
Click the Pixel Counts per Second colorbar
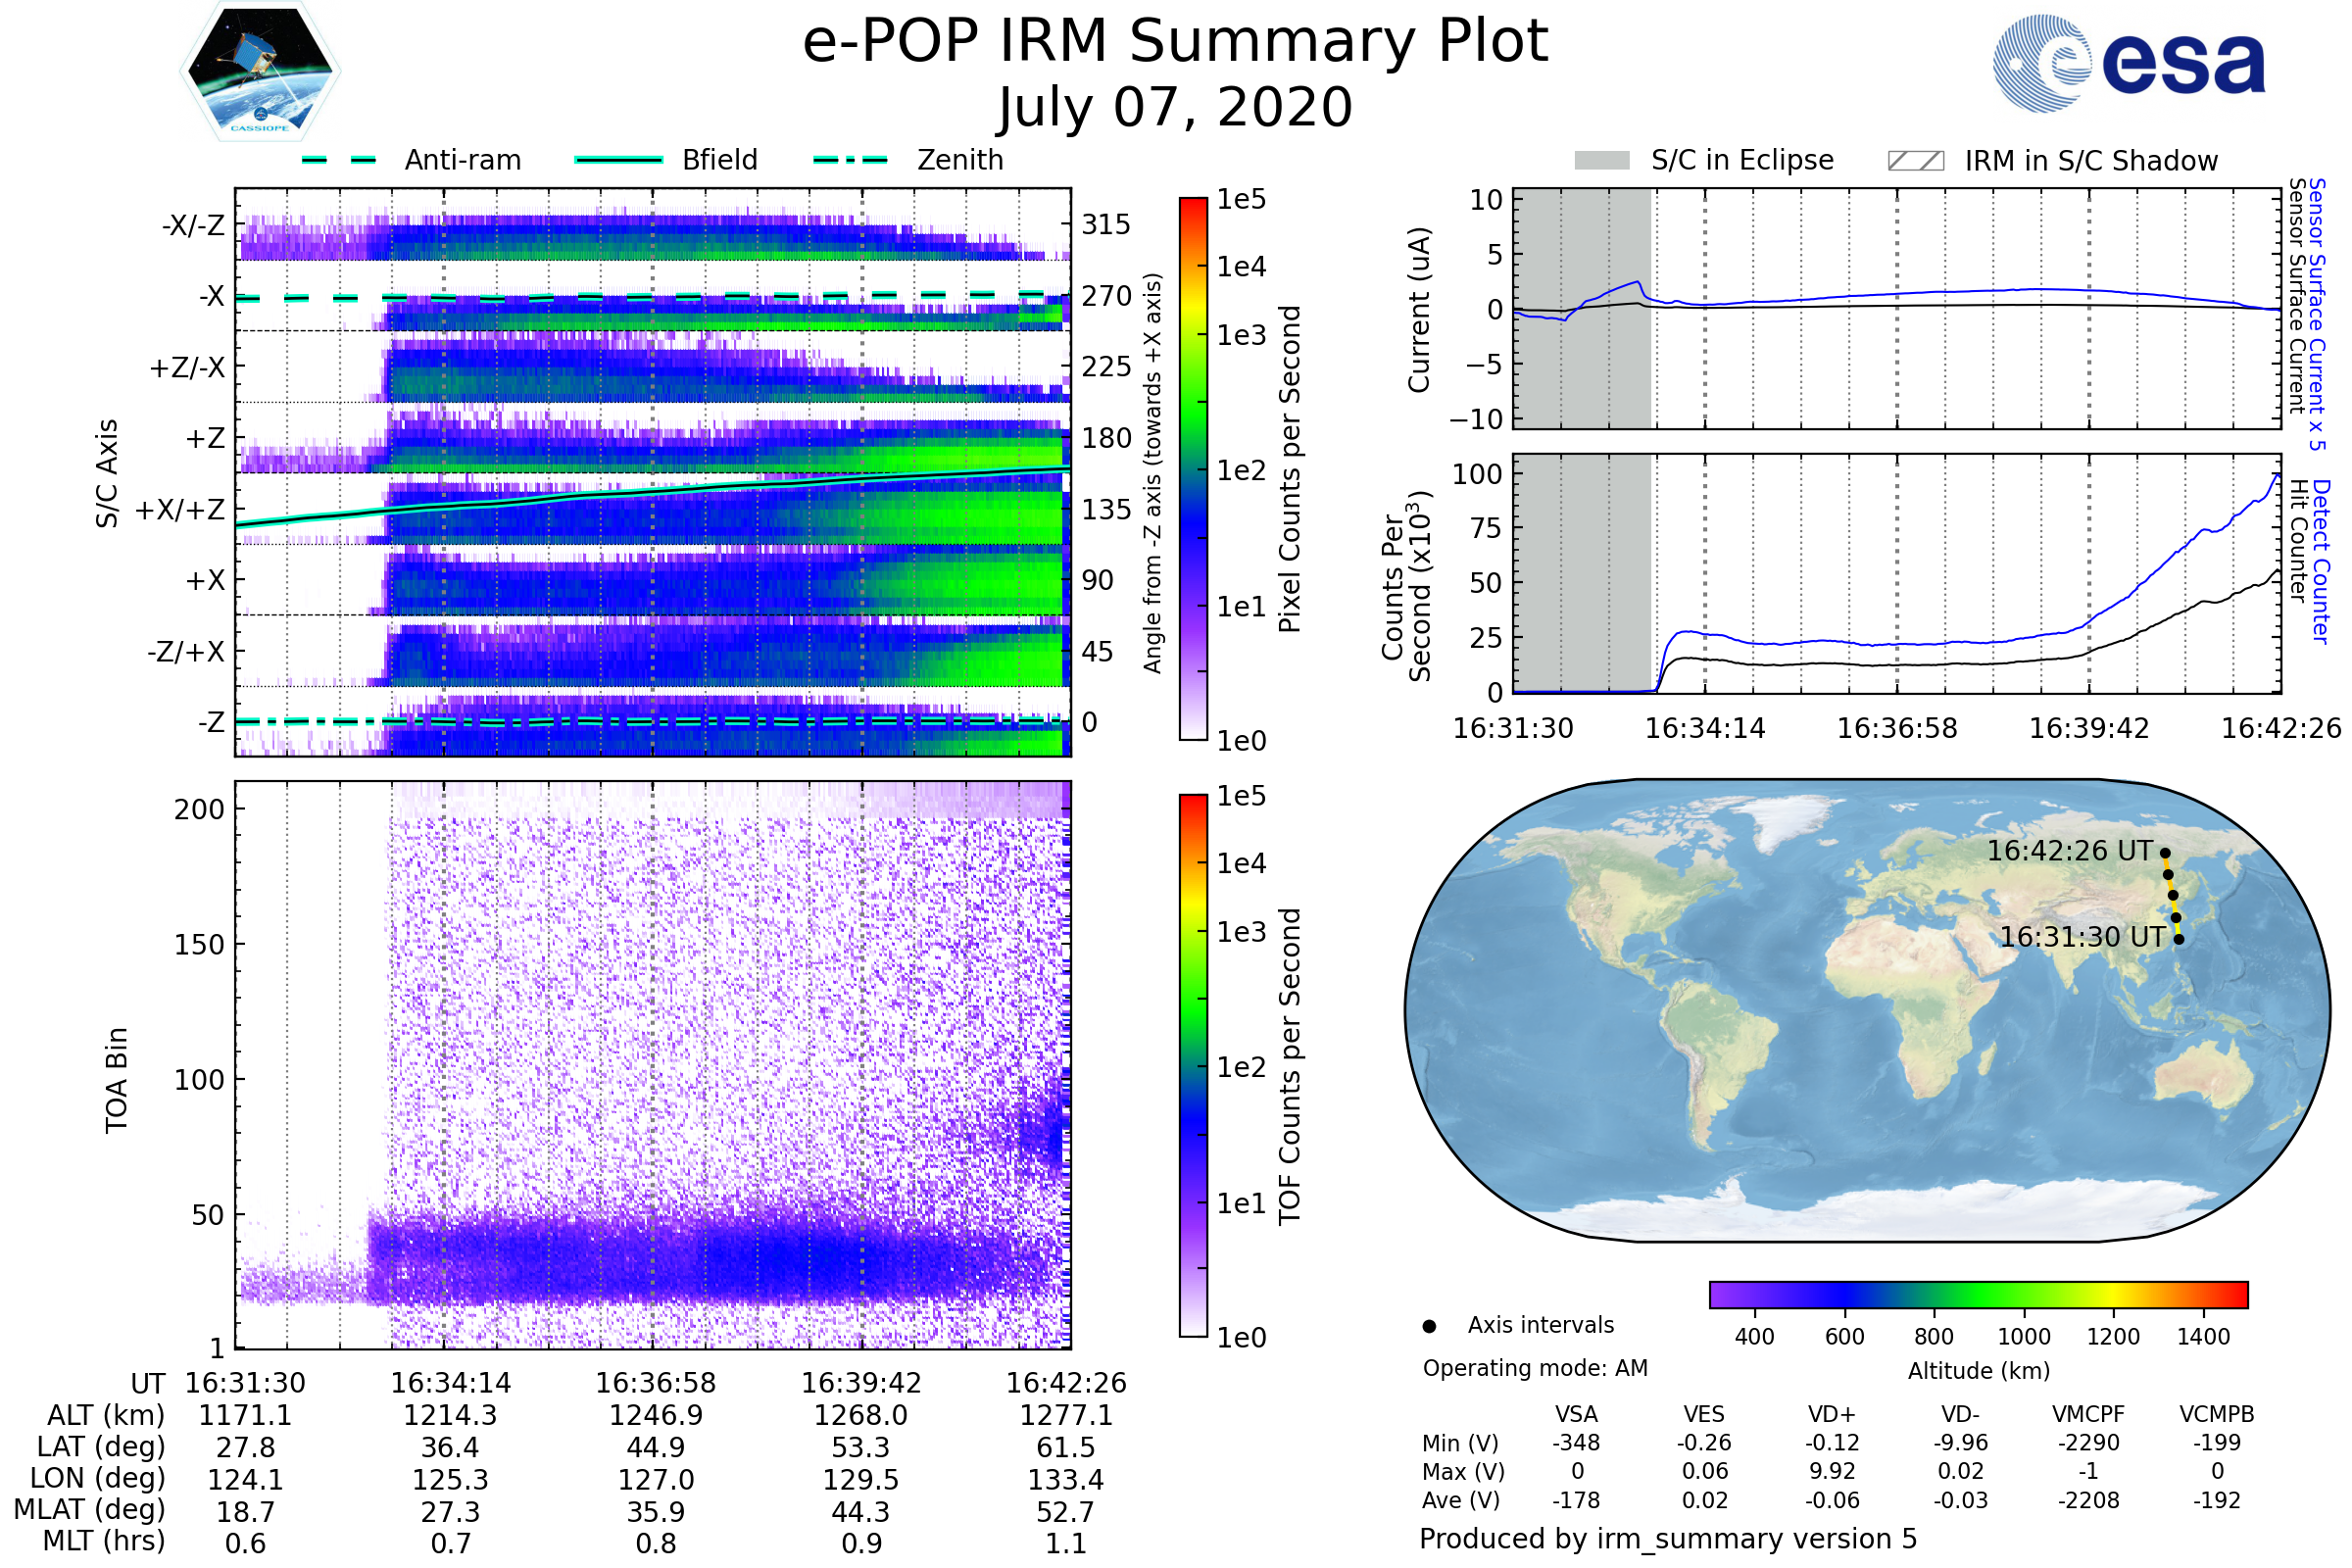(x=1193, y=468)
